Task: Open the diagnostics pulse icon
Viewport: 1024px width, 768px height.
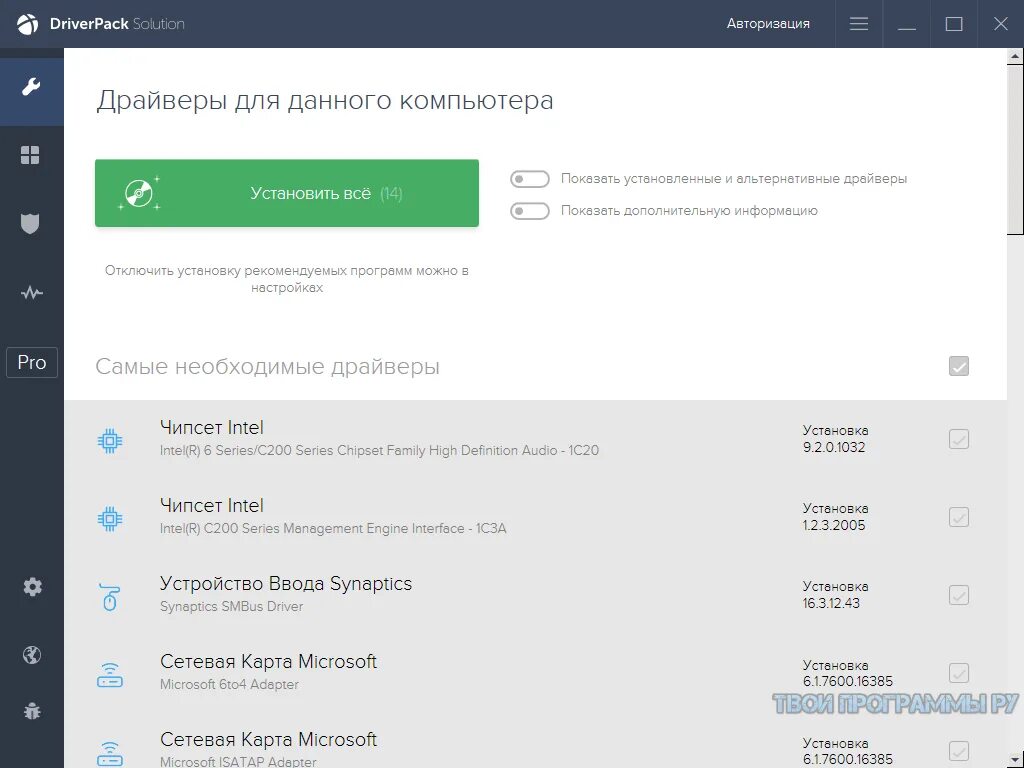Action: [31, 293]
